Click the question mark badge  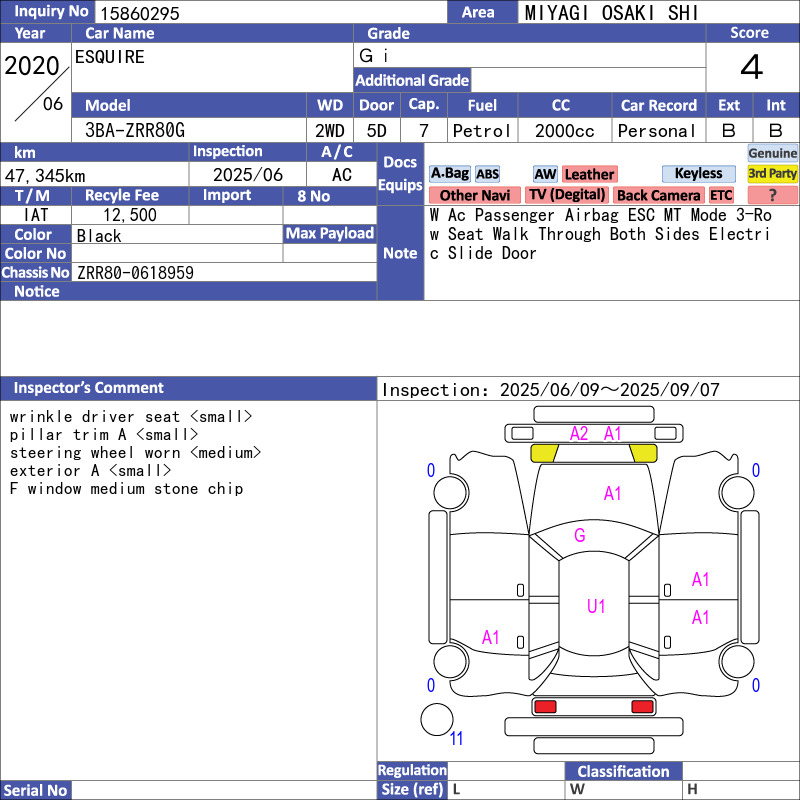[772, 196]
